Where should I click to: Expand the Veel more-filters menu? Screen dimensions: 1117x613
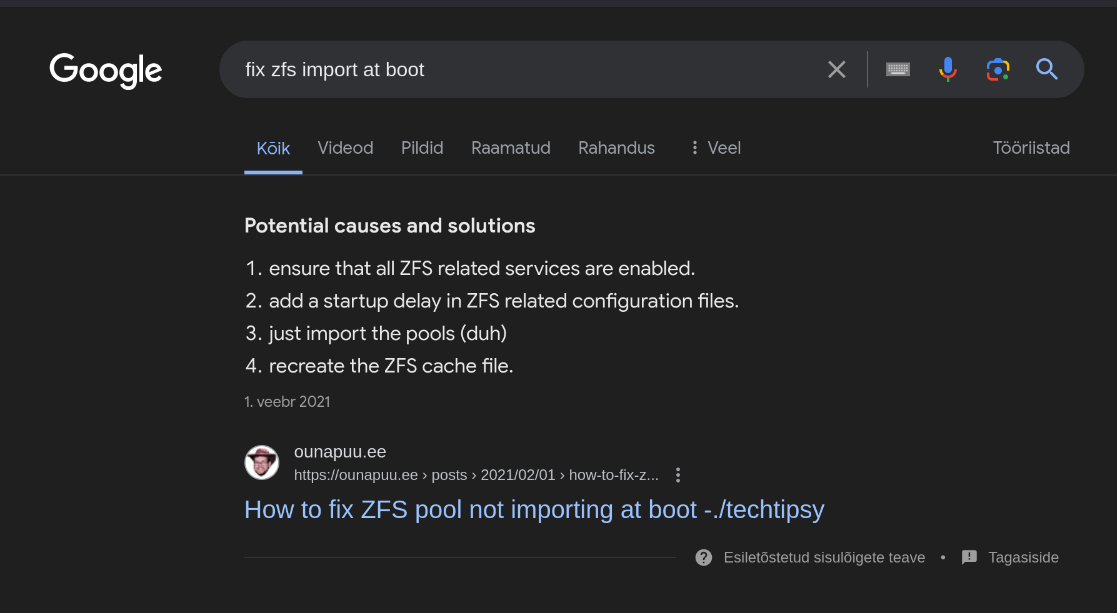tap(715, 148)
